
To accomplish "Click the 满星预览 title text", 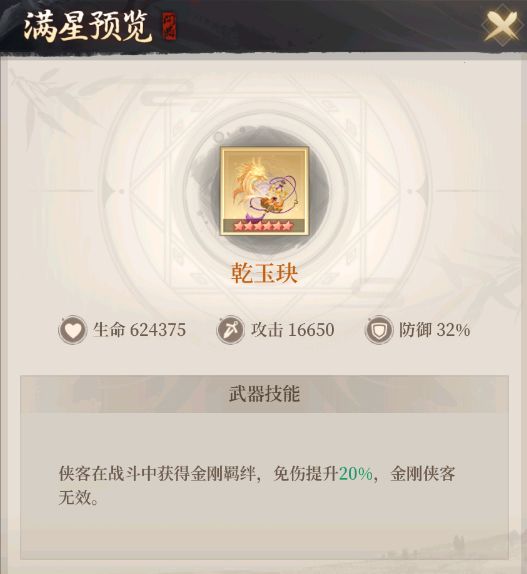I will [88, 26].
